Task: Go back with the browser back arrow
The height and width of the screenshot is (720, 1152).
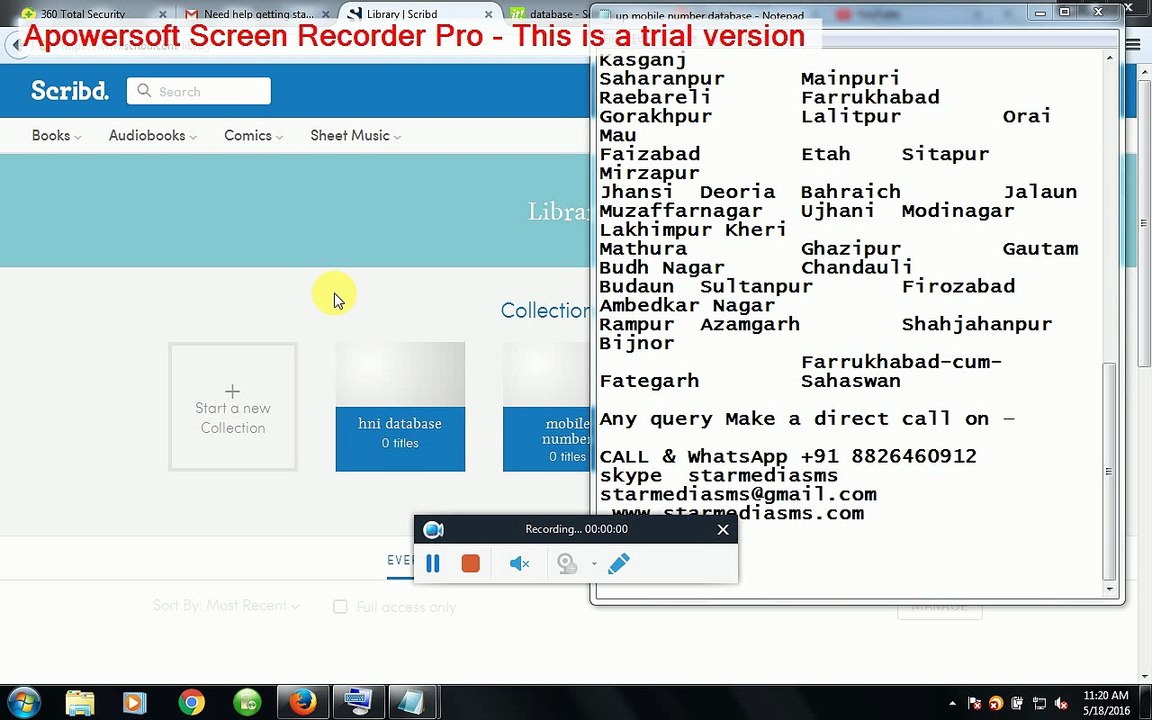Action: tap(16, 45)
